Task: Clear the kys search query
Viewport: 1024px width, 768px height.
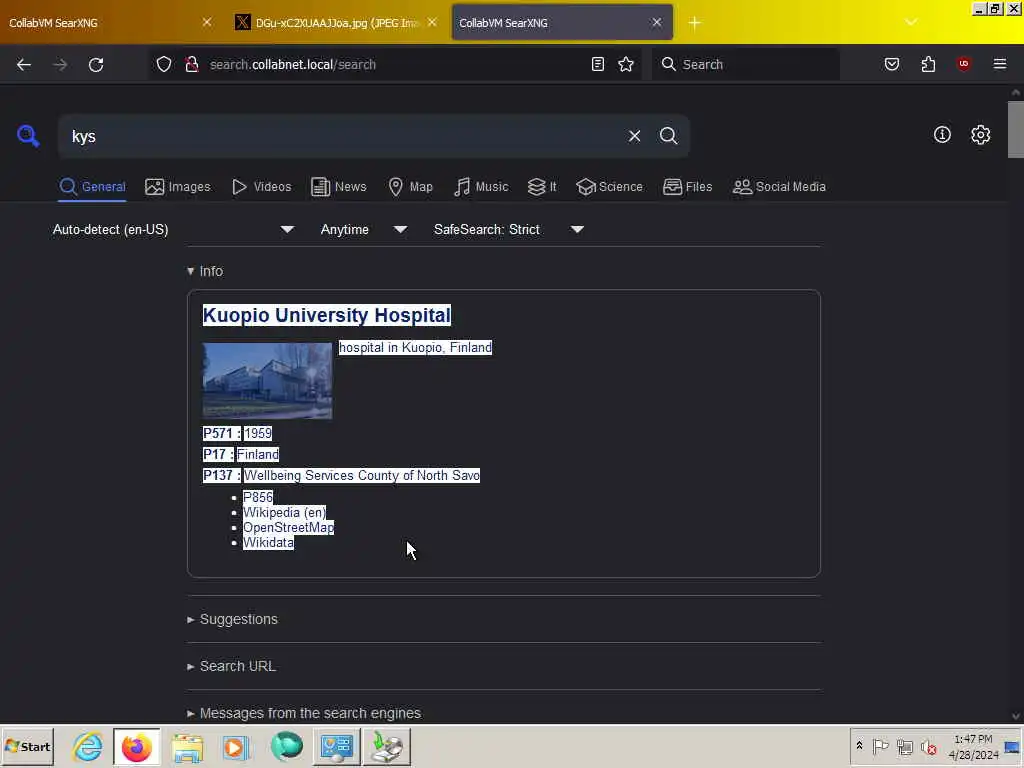Action: click(x=634, y=136)
